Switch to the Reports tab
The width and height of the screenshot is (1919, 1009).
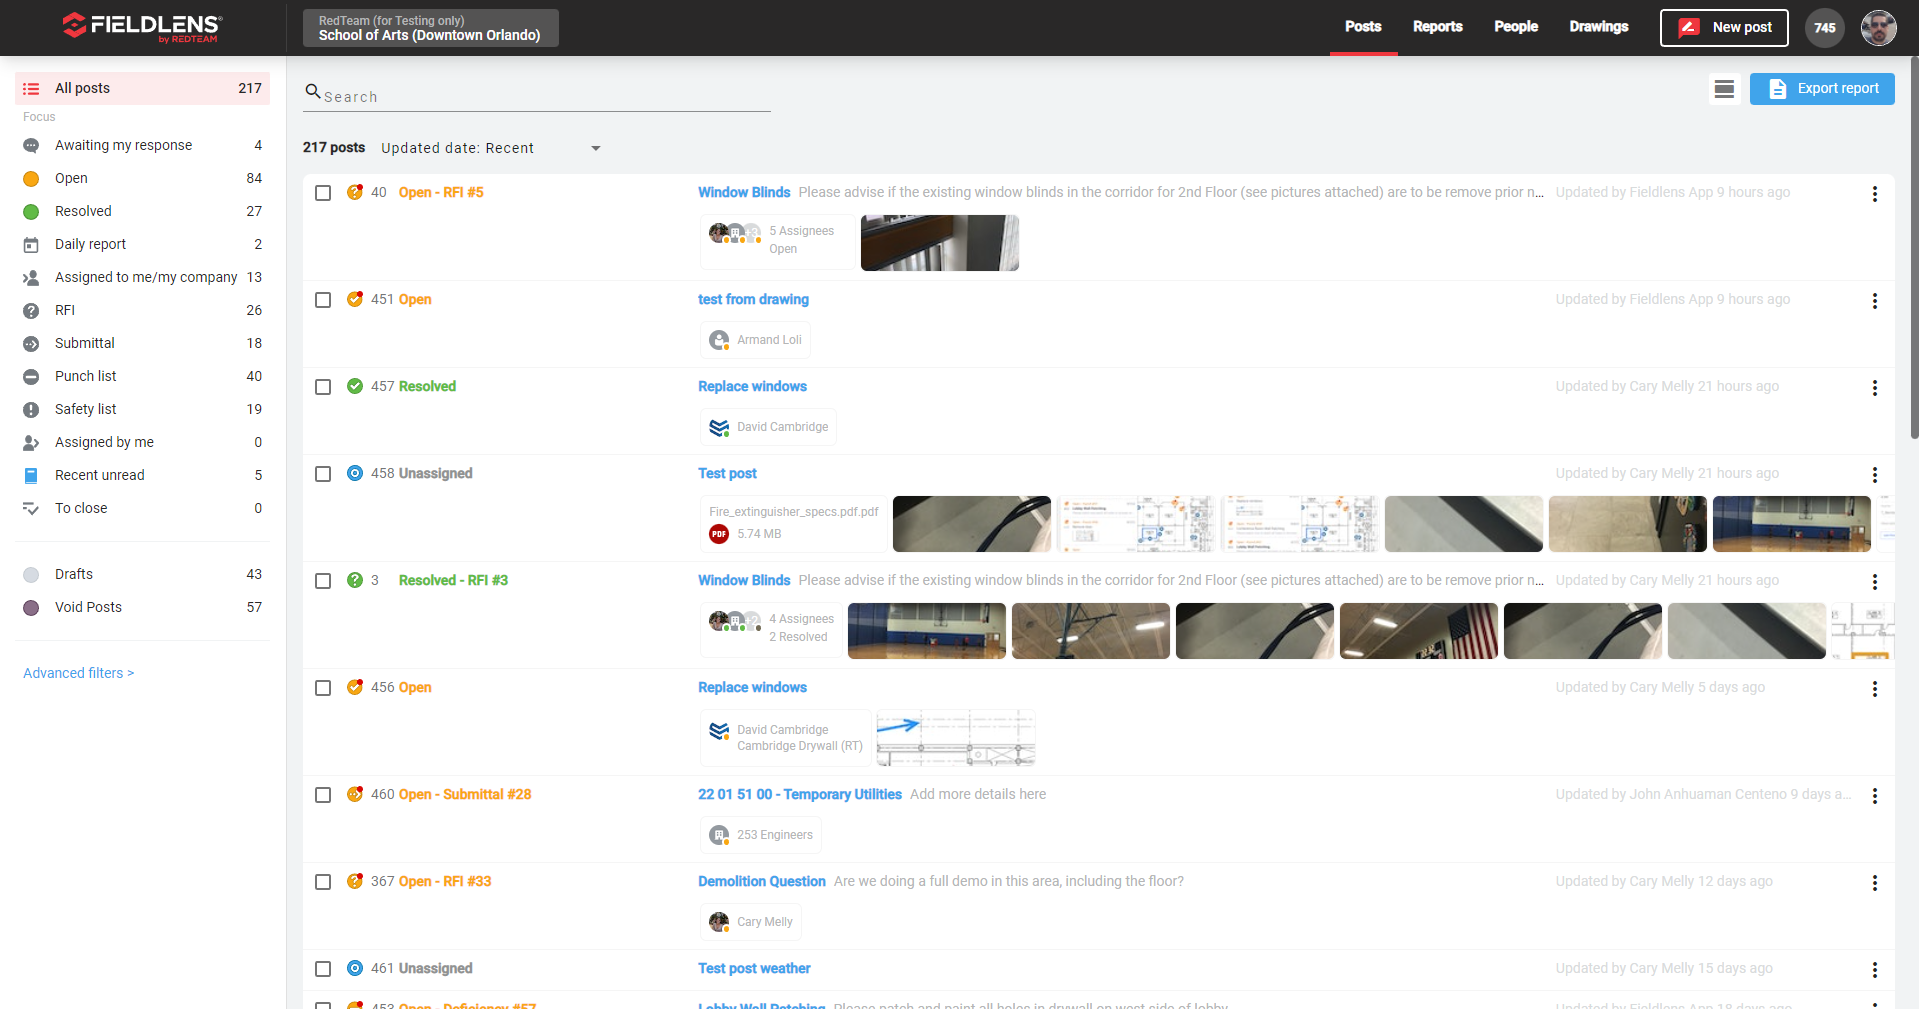point(1437,27)
